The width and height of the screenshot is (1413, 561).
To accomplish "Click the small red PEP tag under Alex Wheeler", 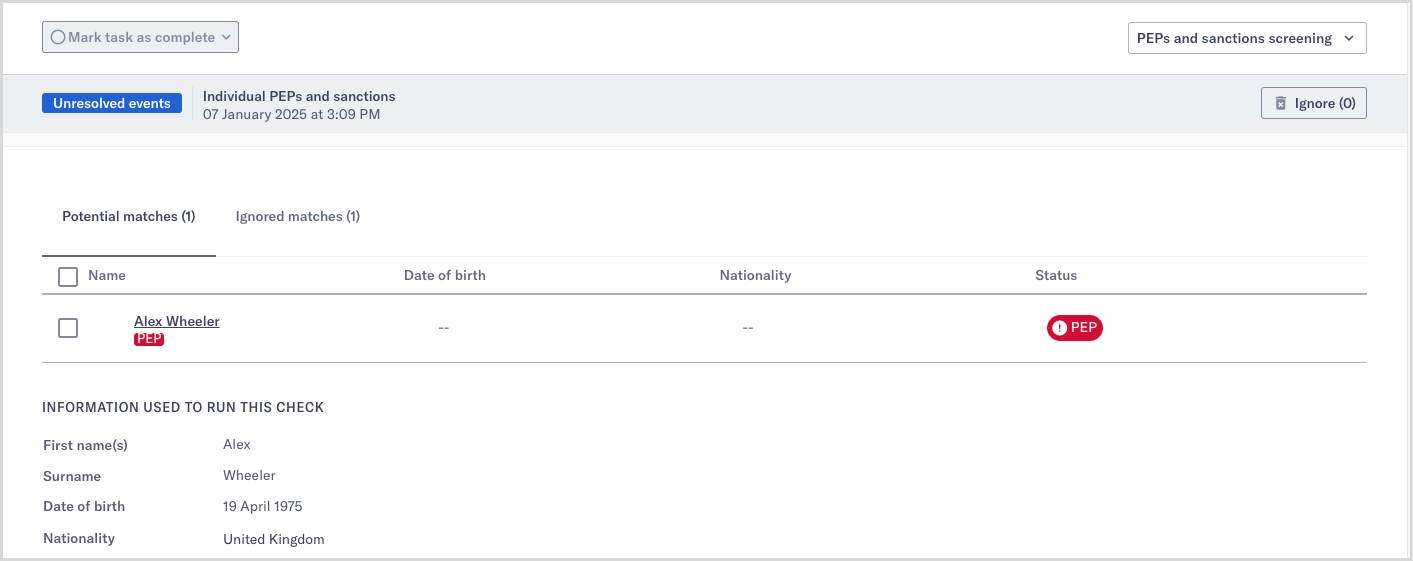I will coord(149,339).
